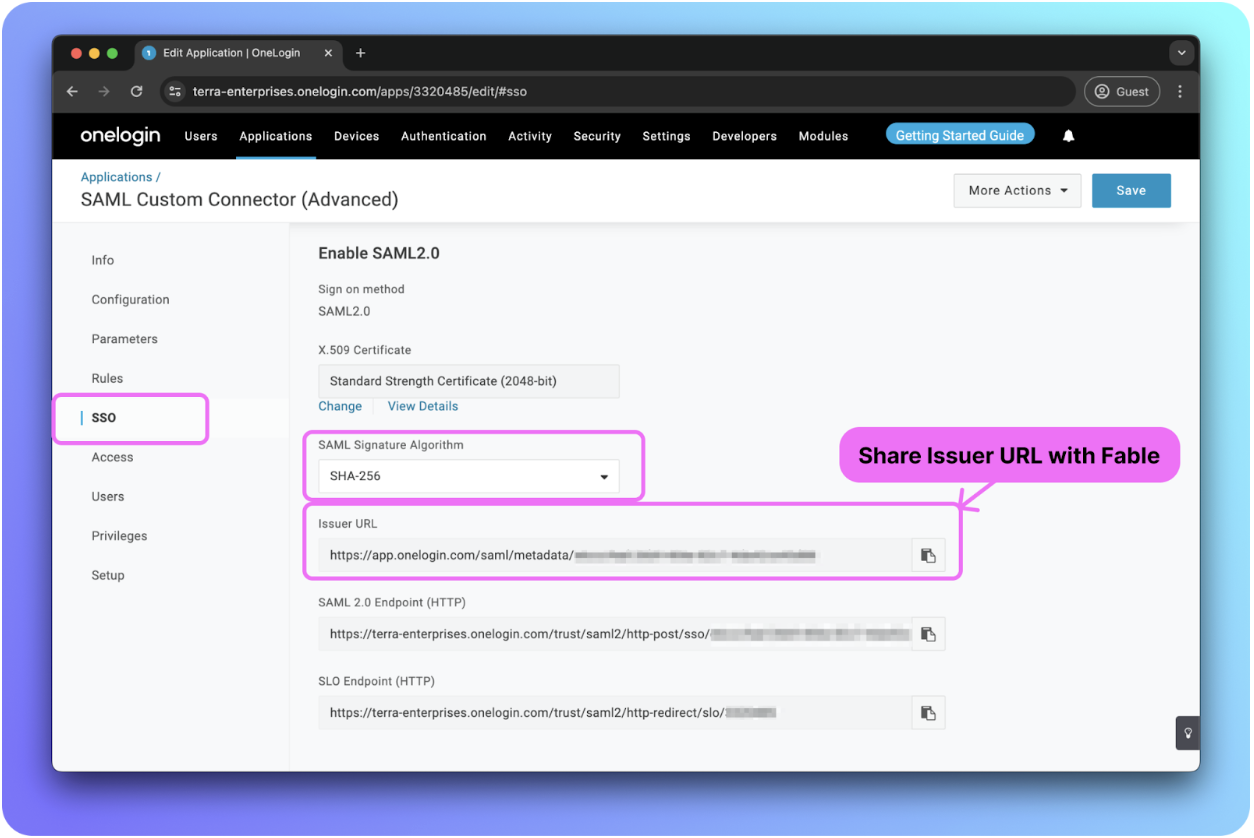Open the Activity menu
The image size is (1254, 838).
pos(530,136)
